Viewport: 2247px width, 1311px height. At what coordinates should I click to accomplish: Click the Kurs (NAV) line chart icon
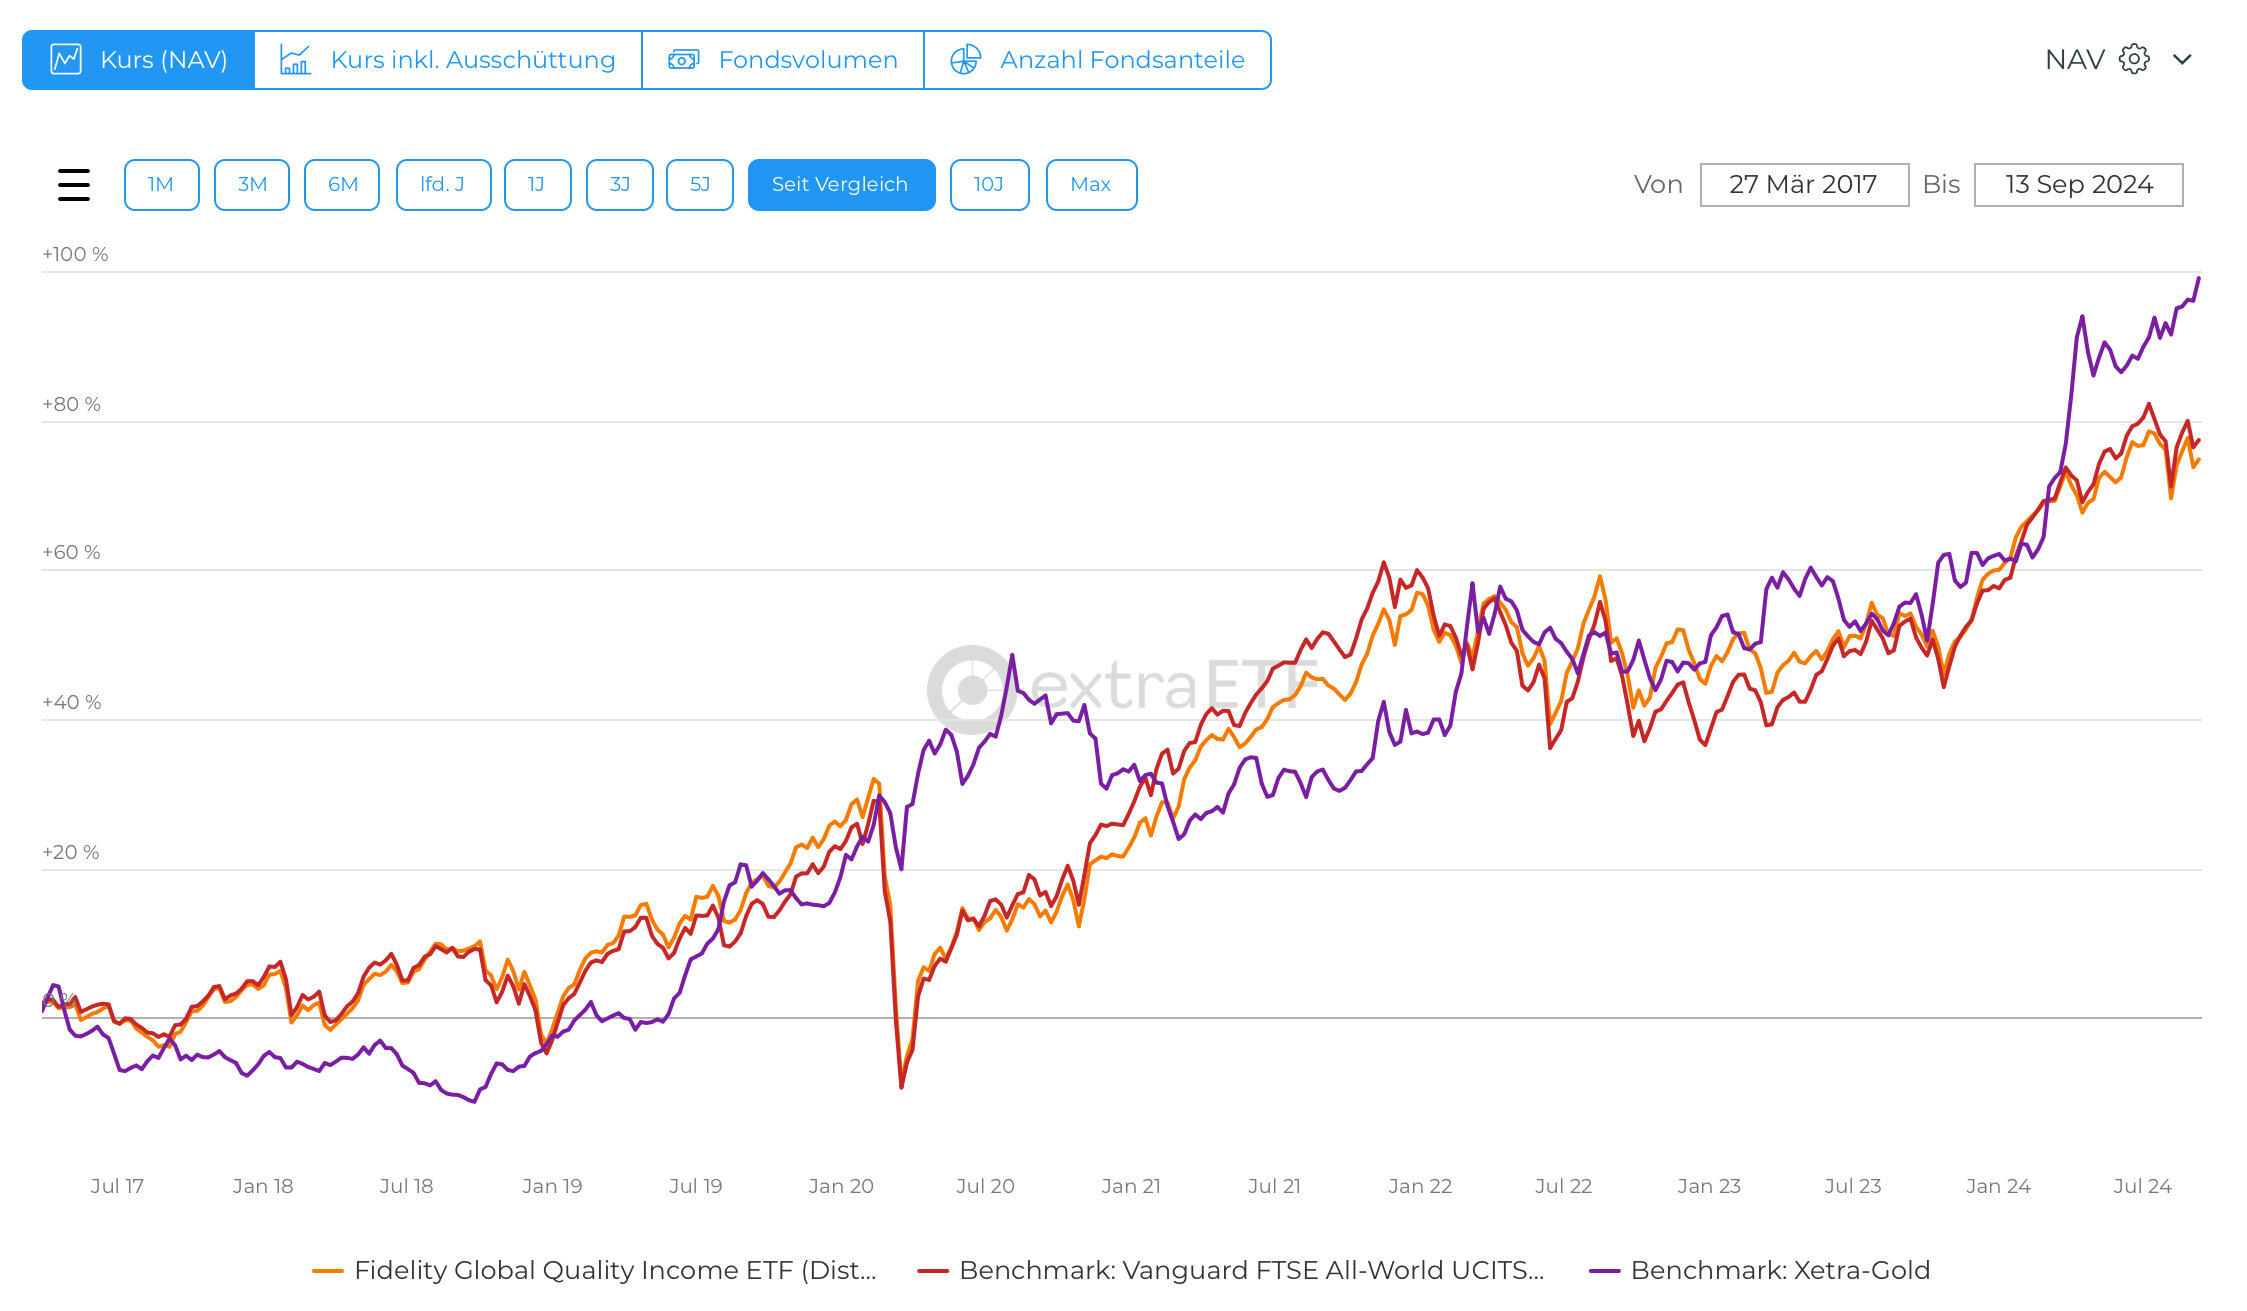coord(66,60)
